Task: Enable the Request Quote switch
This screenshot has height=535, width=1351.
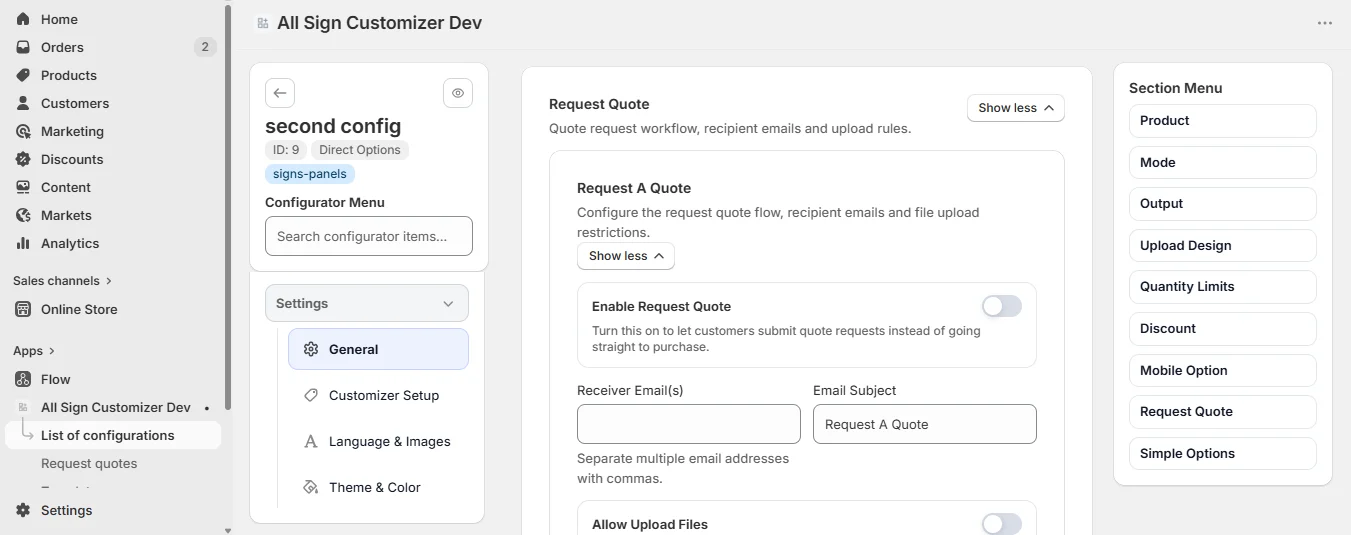Action: click(1002, 306)
